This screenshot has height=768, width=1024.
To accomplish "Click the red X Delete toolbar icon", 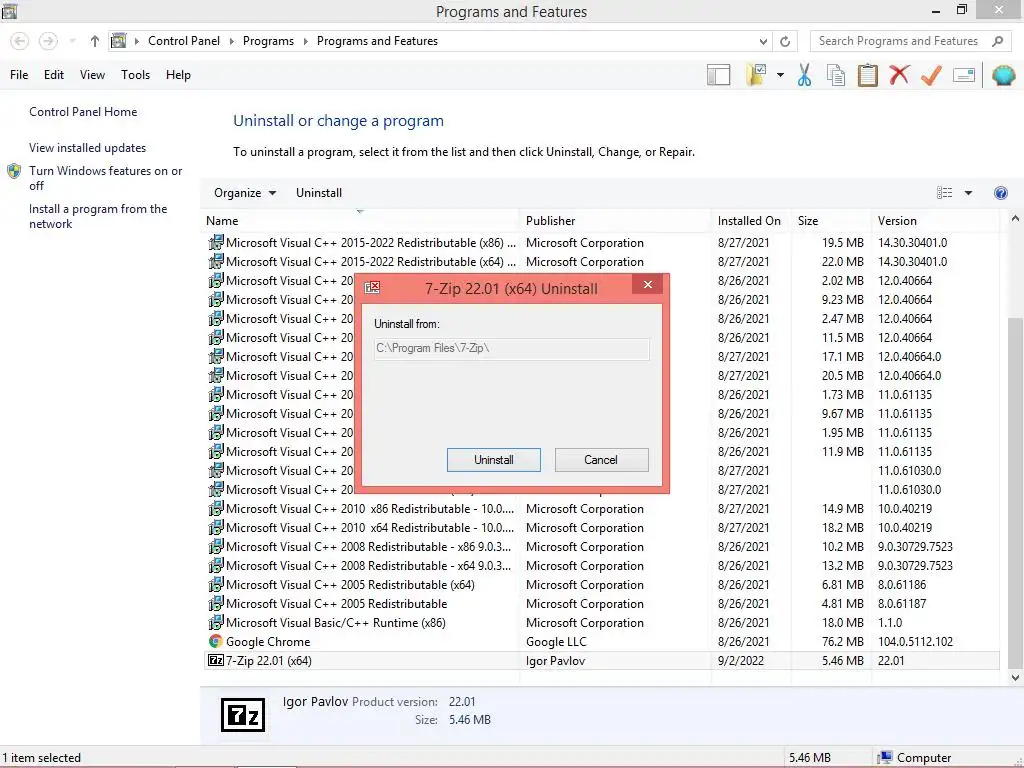I will [899, 74].
